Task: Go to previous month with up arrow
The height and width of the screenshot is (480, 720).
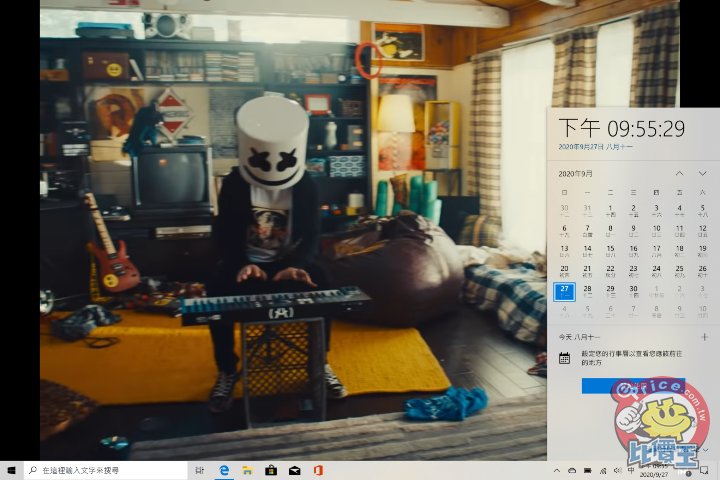Action: [679, 174]
